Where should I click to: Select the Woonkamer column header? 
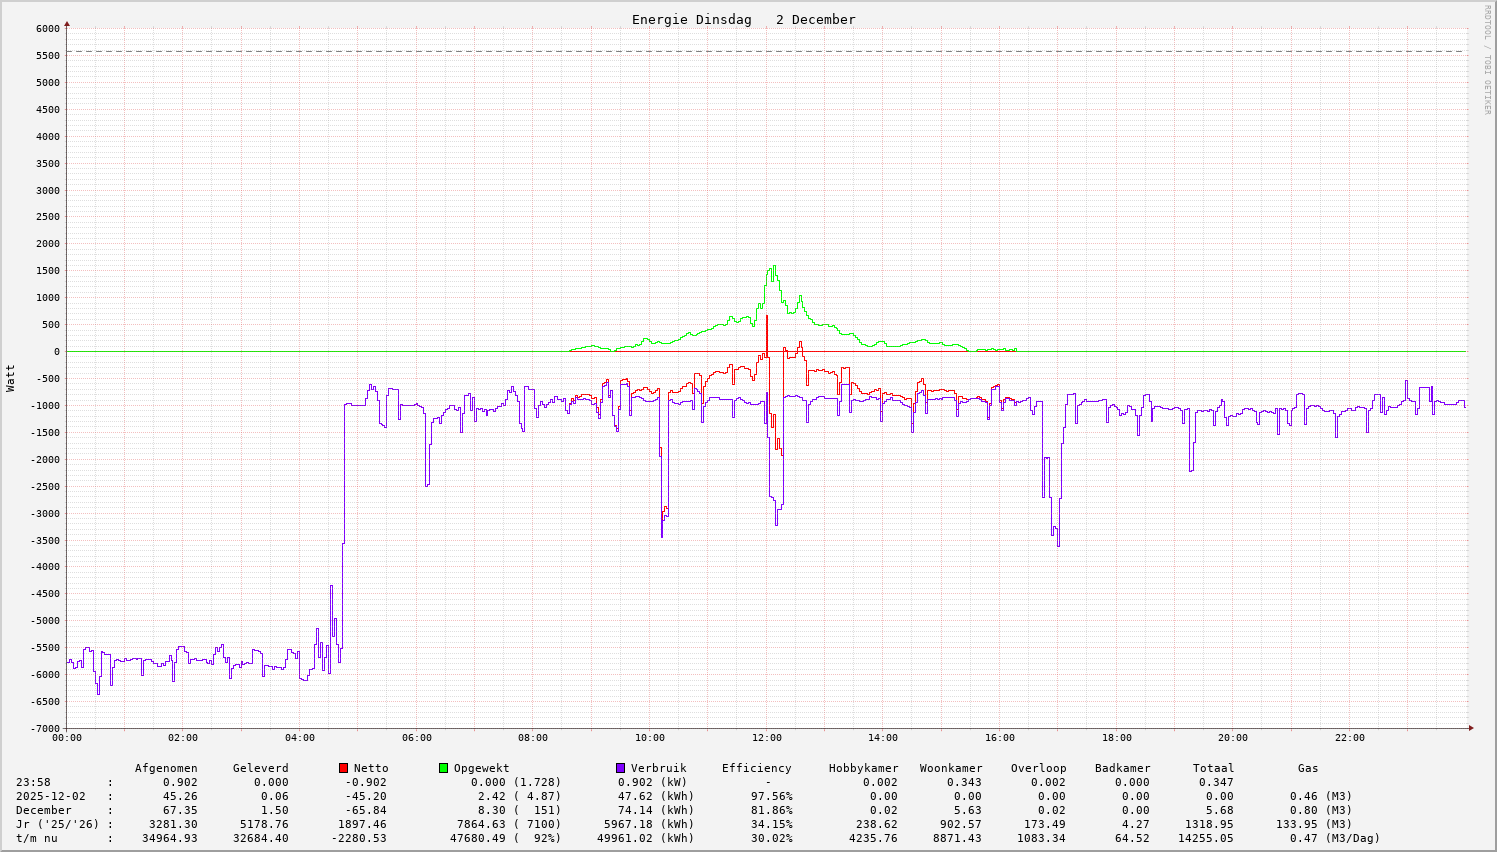tap(951, 768)
